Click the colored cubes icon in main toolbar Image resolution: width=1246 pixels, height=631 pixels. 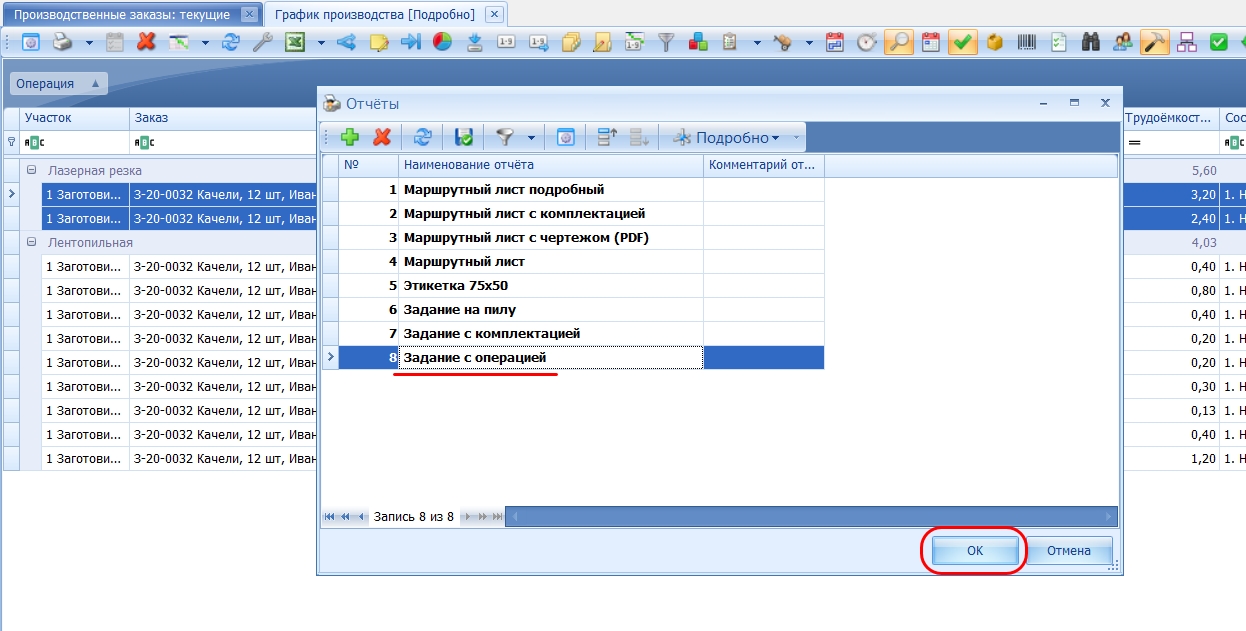pos(698,42)
